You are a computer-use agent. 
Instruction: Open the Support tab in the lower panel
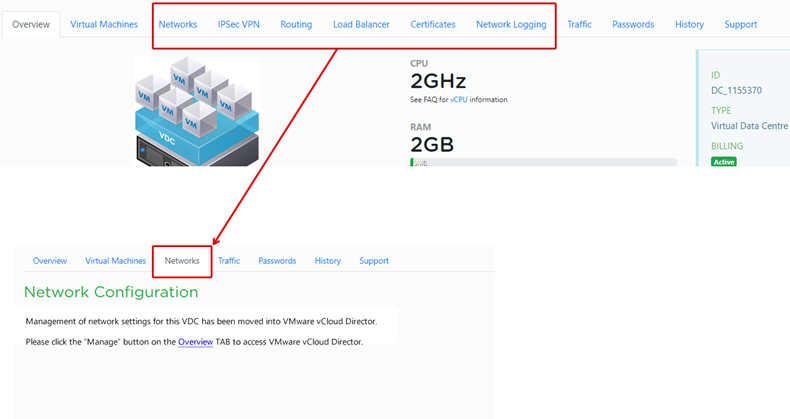click(x=374, y=261)
